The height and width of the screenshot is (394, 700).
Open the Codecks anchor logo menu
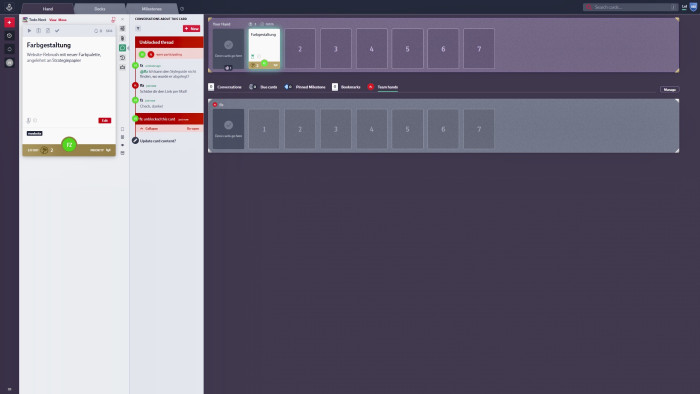9,7
